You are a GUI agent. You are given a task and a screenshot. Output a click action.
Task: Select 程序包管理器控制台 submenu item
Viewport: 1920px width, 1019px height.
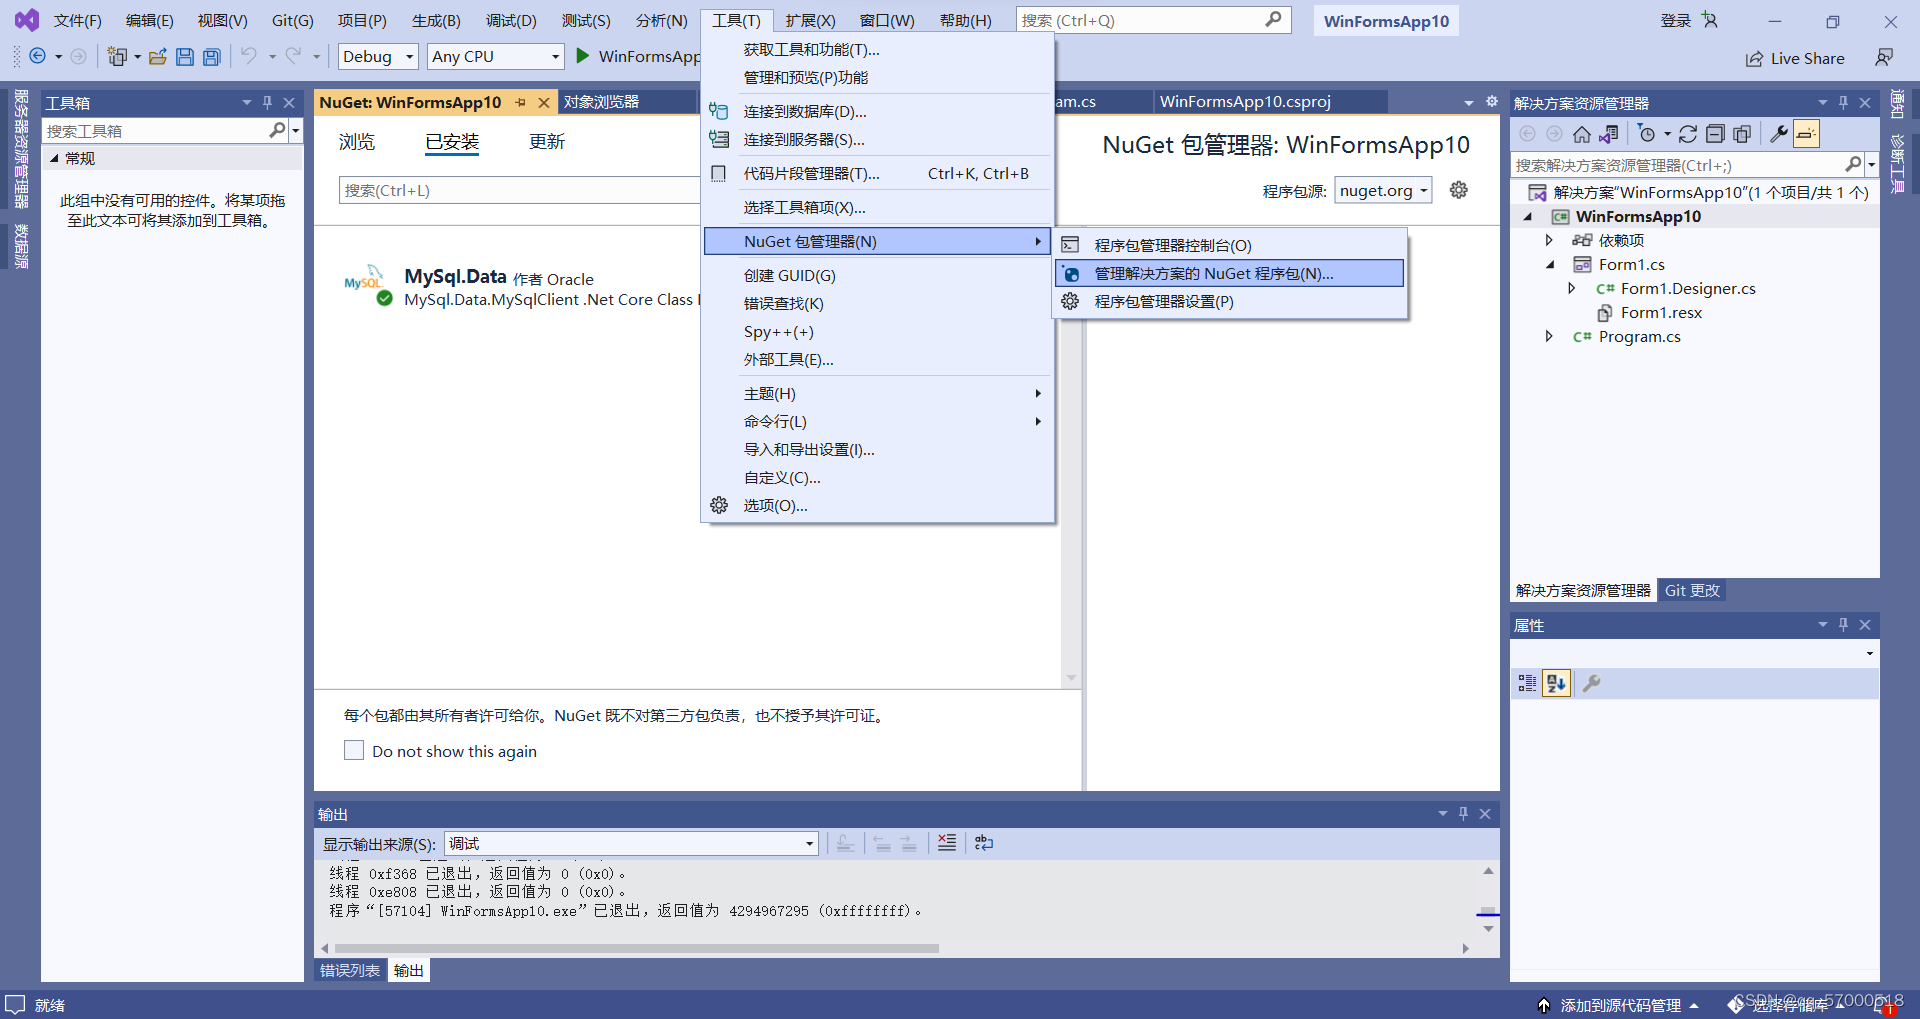pyautogui.click(x=1230, y=245)
